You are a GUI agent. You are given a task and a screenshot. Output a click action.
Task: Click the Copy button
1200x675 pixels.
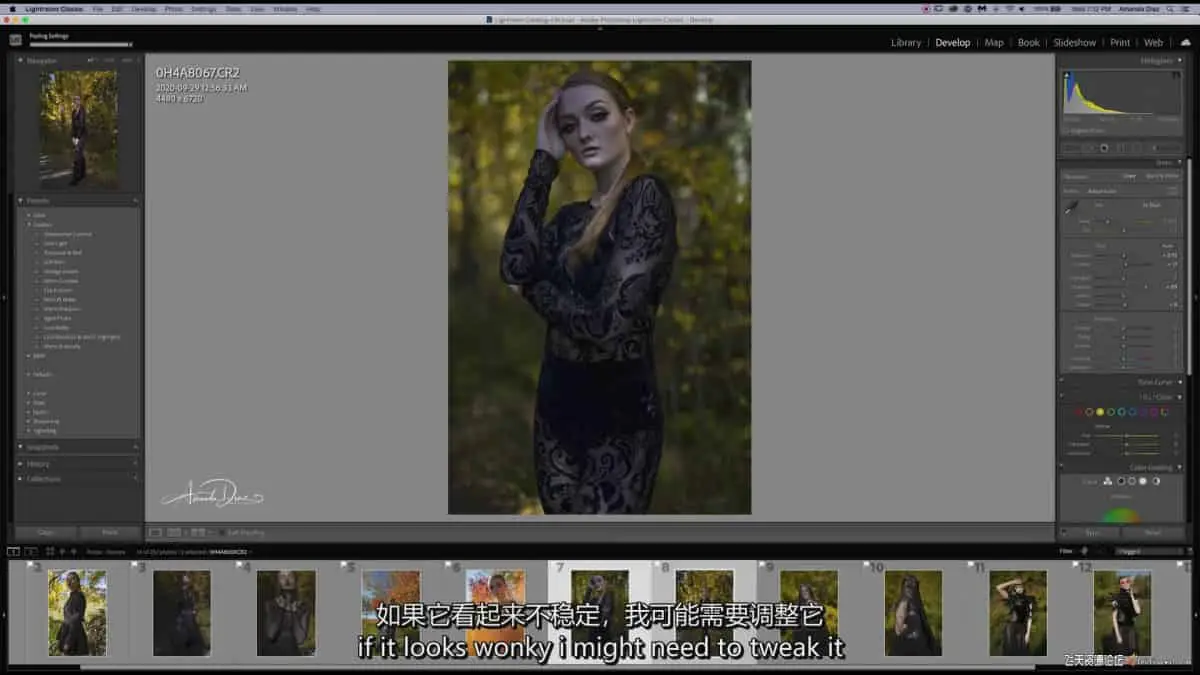46,532
